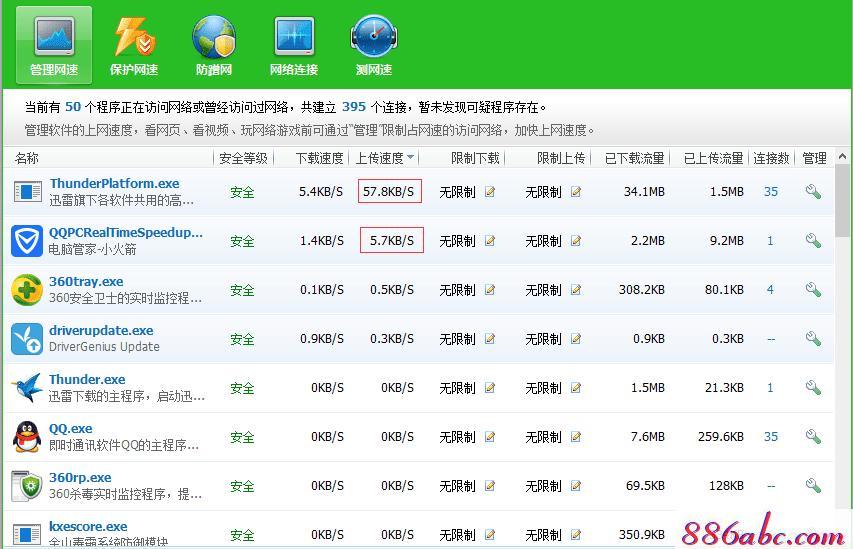Sort by 安全等级 column header
Image resolution: width=853 pixels, height=549 pixels.
click(243, 158)
